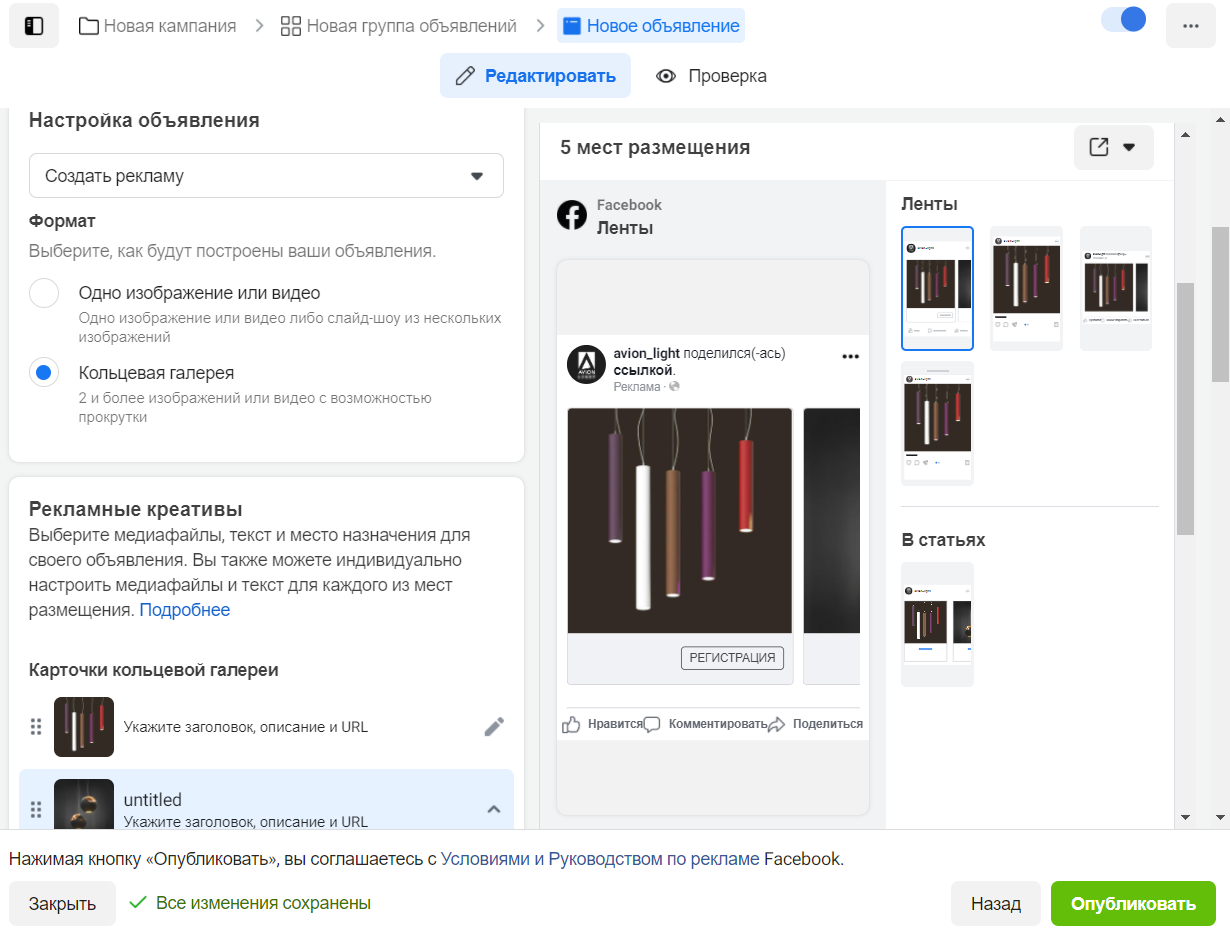Open post options three dots in preview
Screen dimensions: 1230x936
pos(851,356)
